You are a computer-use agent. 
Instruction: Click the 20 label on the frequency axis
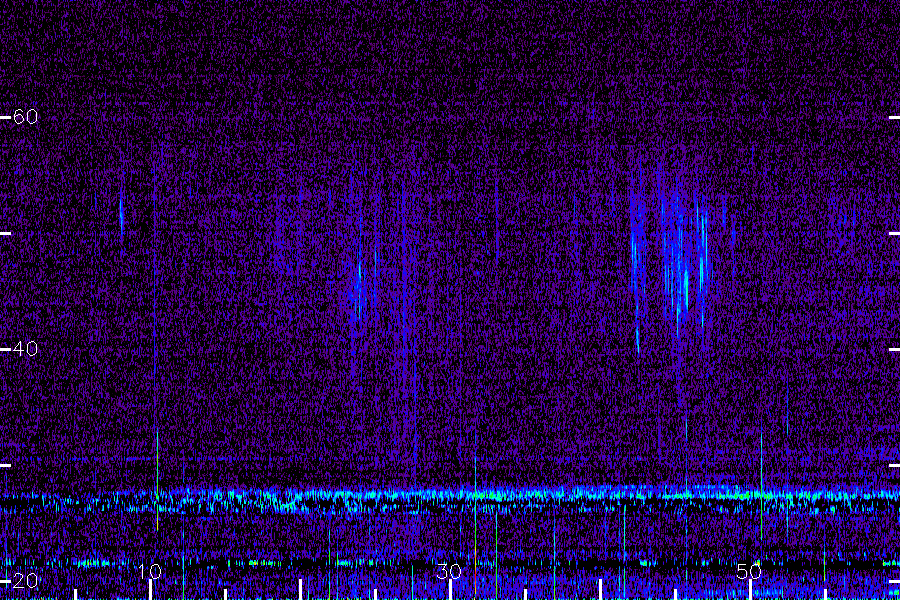point(25,580)
